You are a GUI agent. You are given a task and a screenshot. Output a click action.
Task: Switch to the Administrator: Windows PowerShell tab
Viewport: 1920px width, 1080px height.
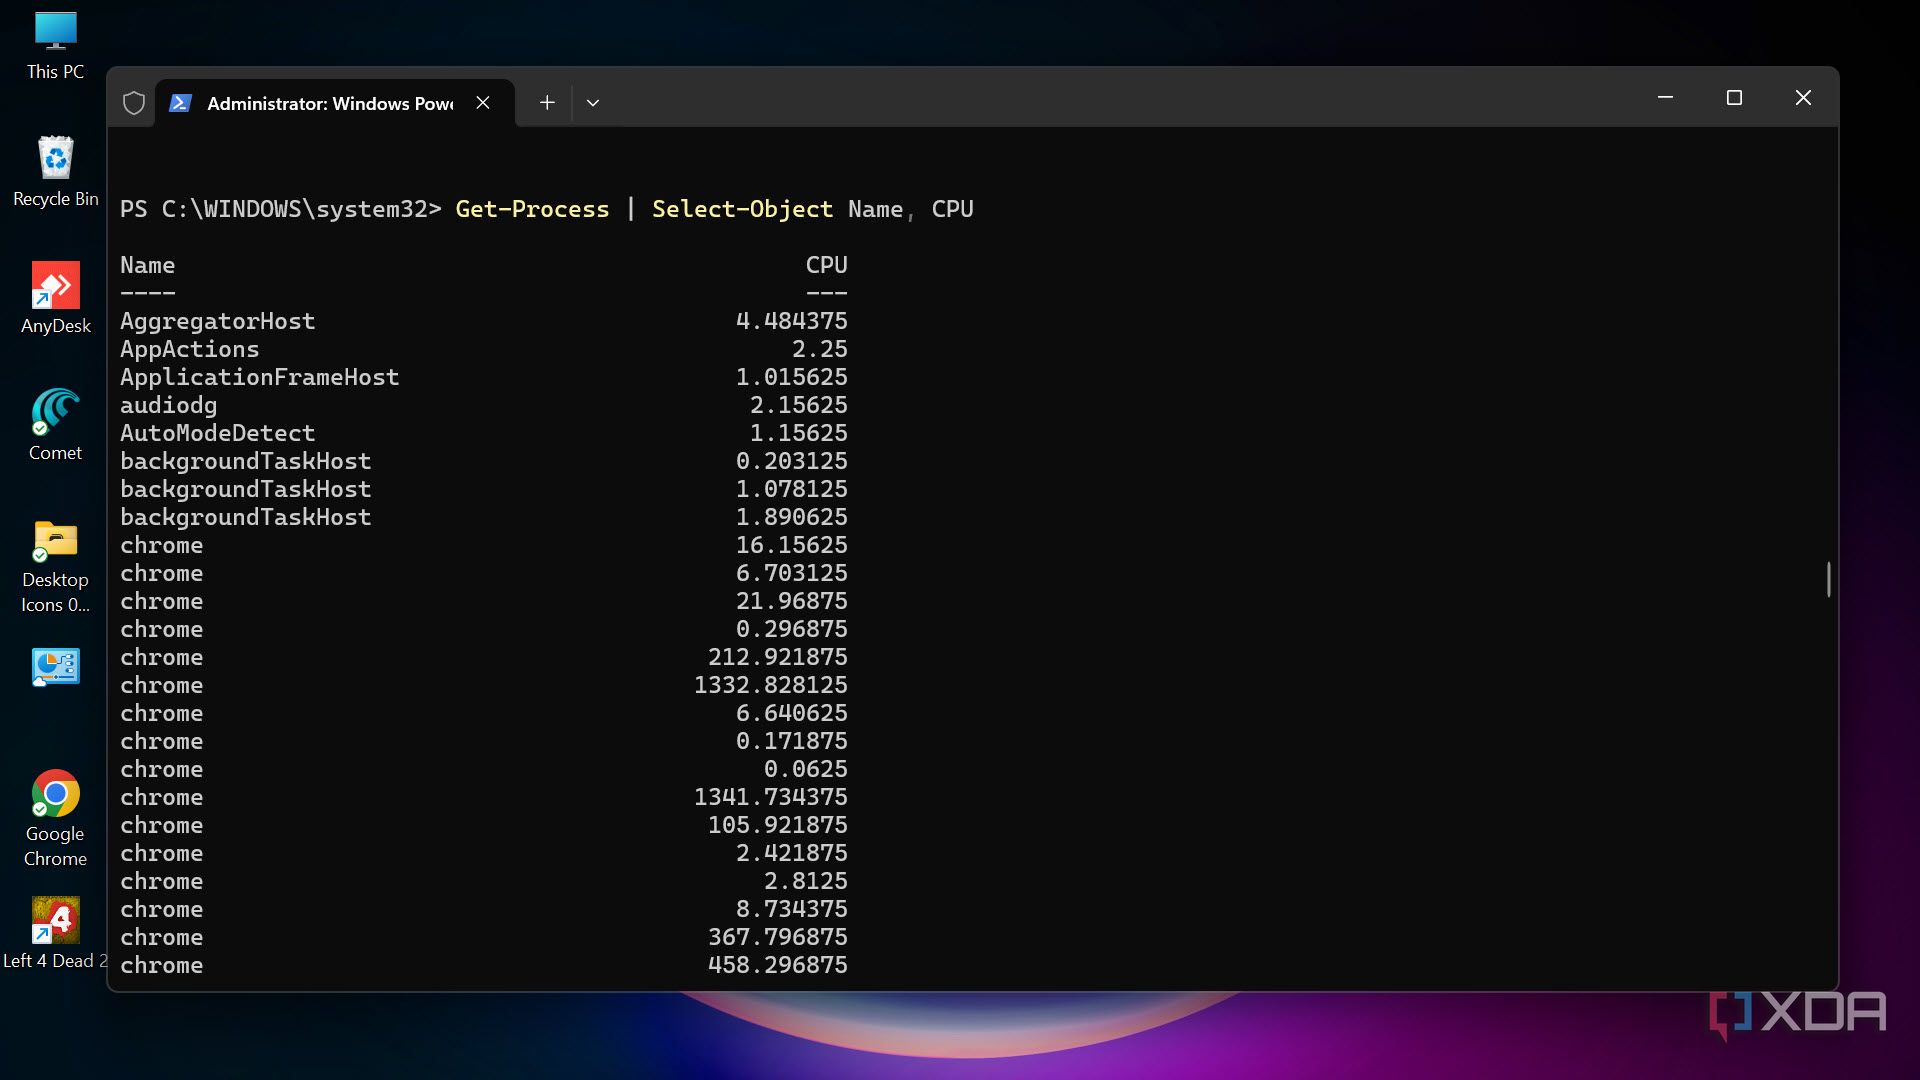[x=334, y=103]
